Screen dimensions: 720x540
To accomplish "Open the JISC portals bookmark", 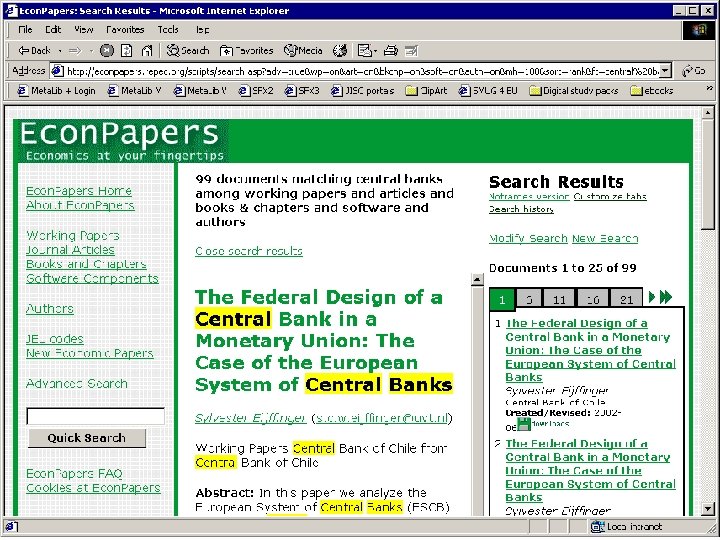I will (x=363, y=91).
